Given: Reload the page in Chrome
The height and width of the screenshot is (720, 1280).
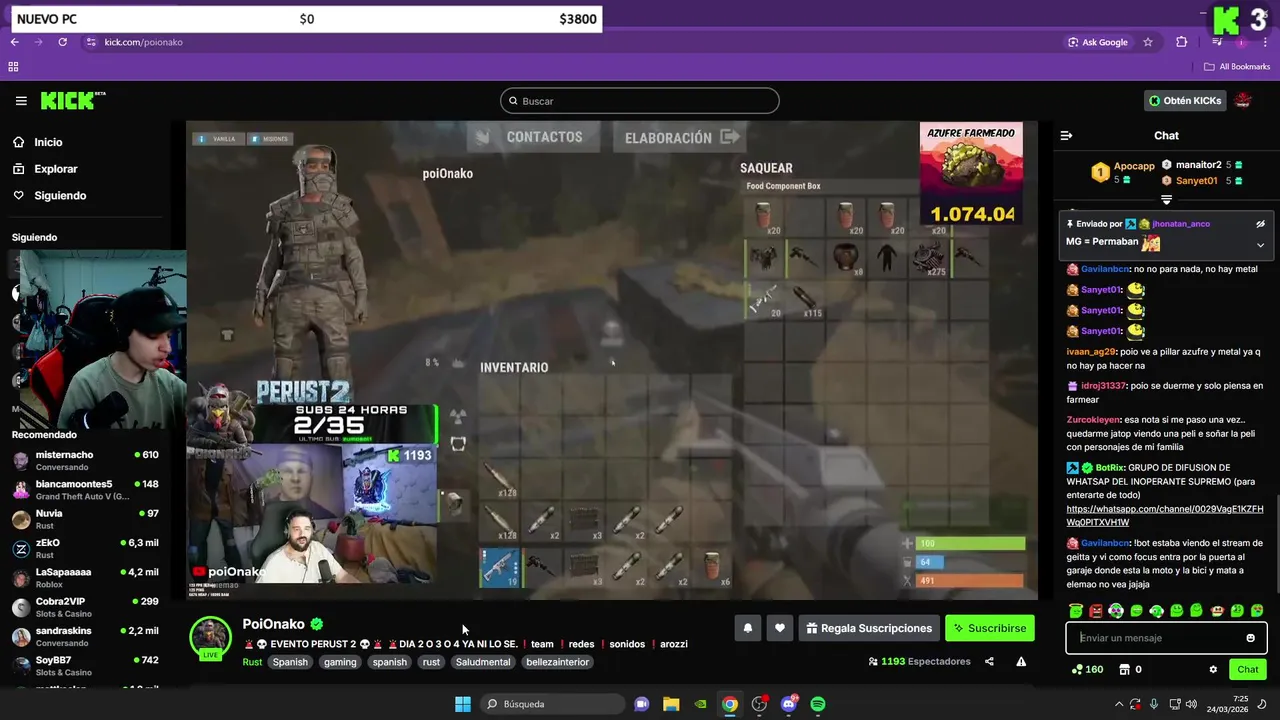Looking at the screenshot, I should [62, 42].
